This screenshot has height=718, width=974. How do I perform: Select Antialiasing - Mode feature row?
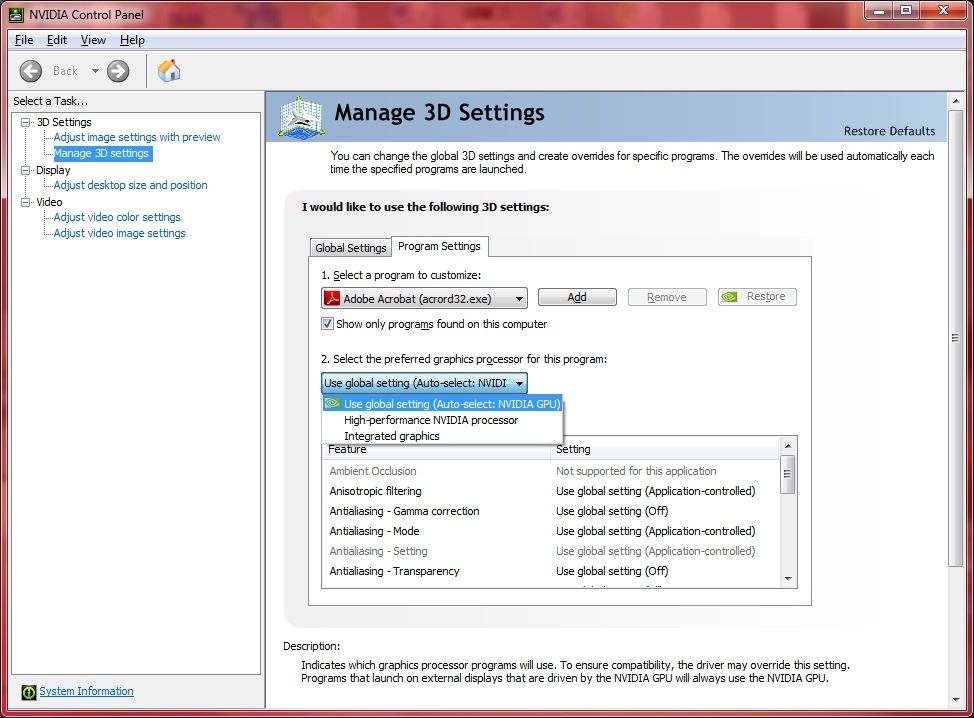point(551,531)
